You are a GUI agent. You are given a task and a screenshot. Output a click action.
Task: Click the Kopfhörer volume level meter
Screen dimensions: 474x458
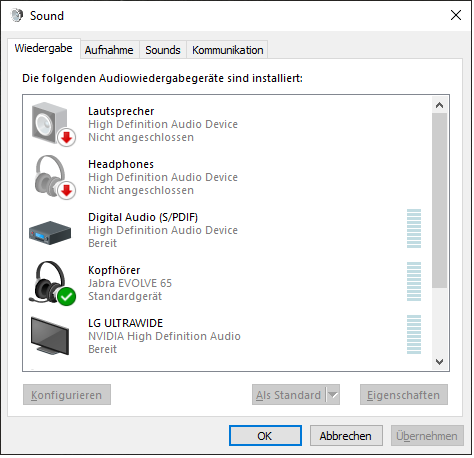click(414, 282)
